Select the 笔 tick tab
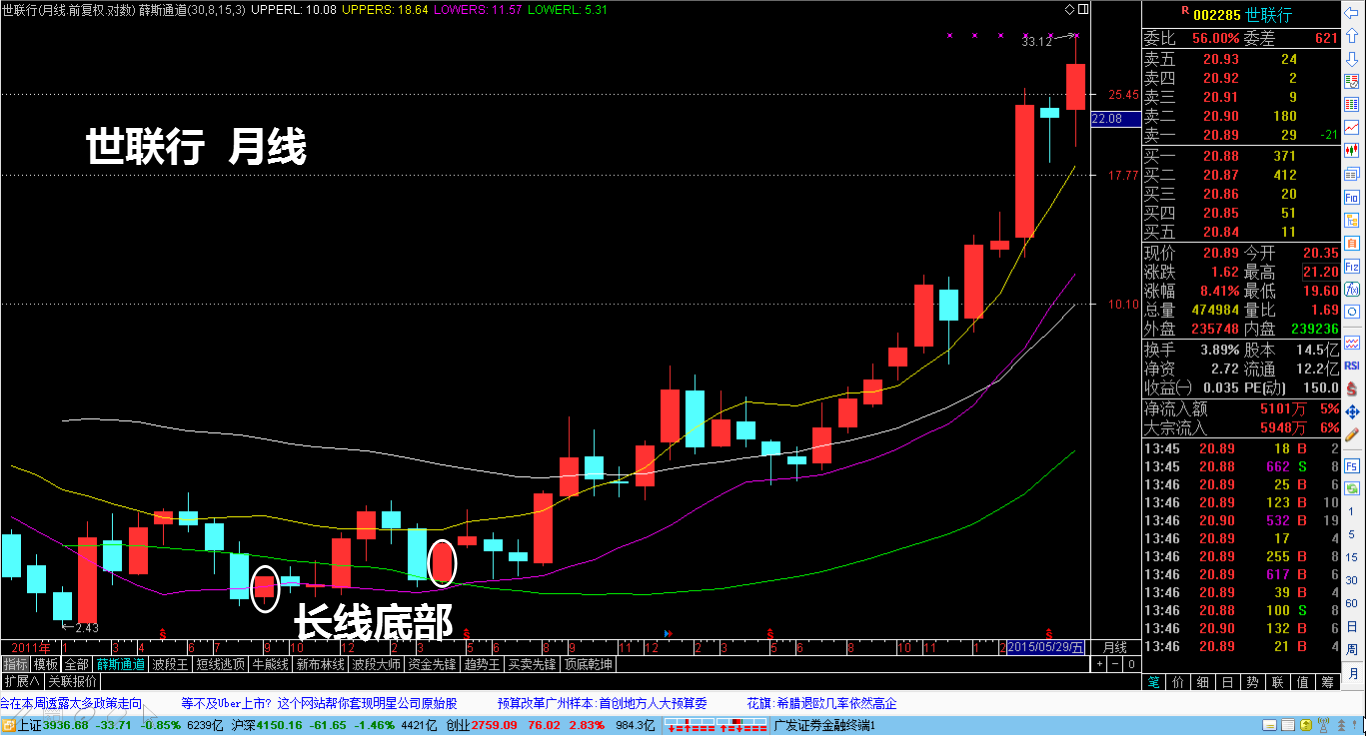The width and height of the screenshot is (1366, 736). point(1153,682)
